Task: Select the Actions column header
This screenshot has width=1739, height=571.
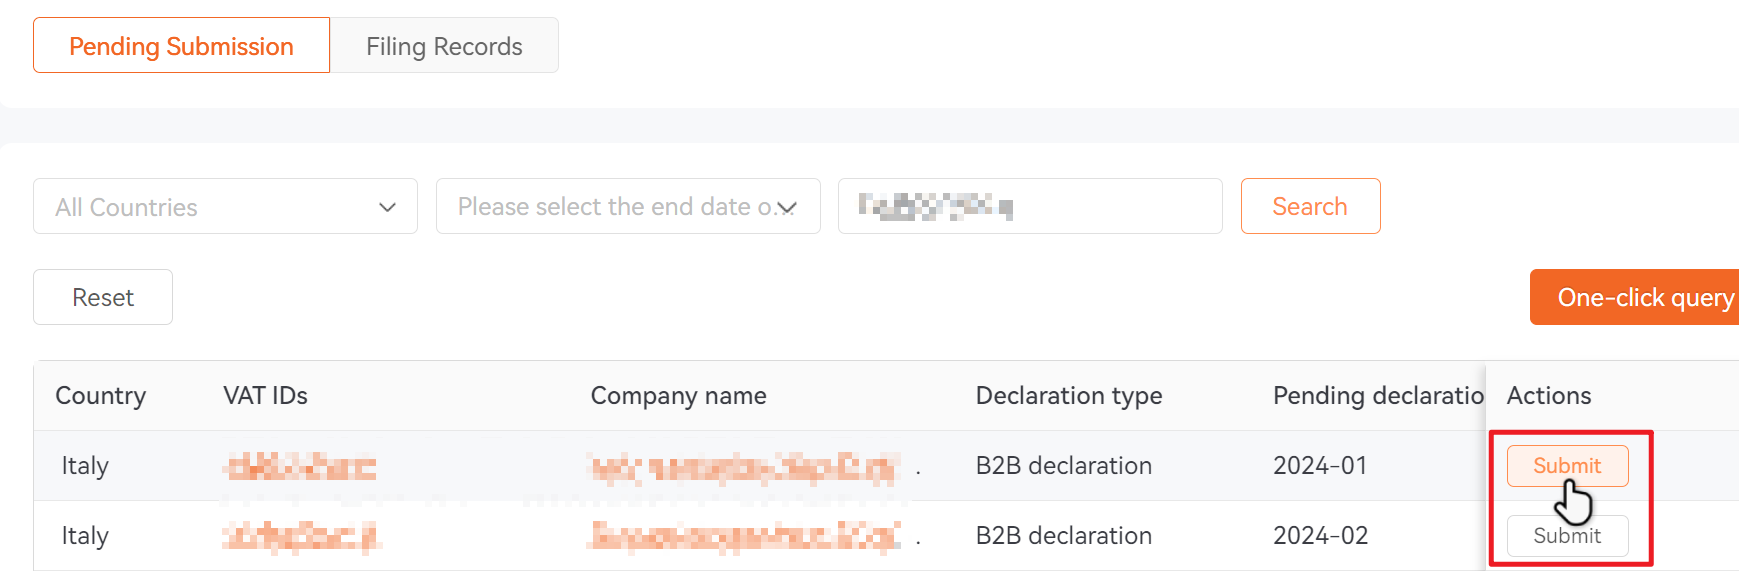Action: (x=1548, y=396)
